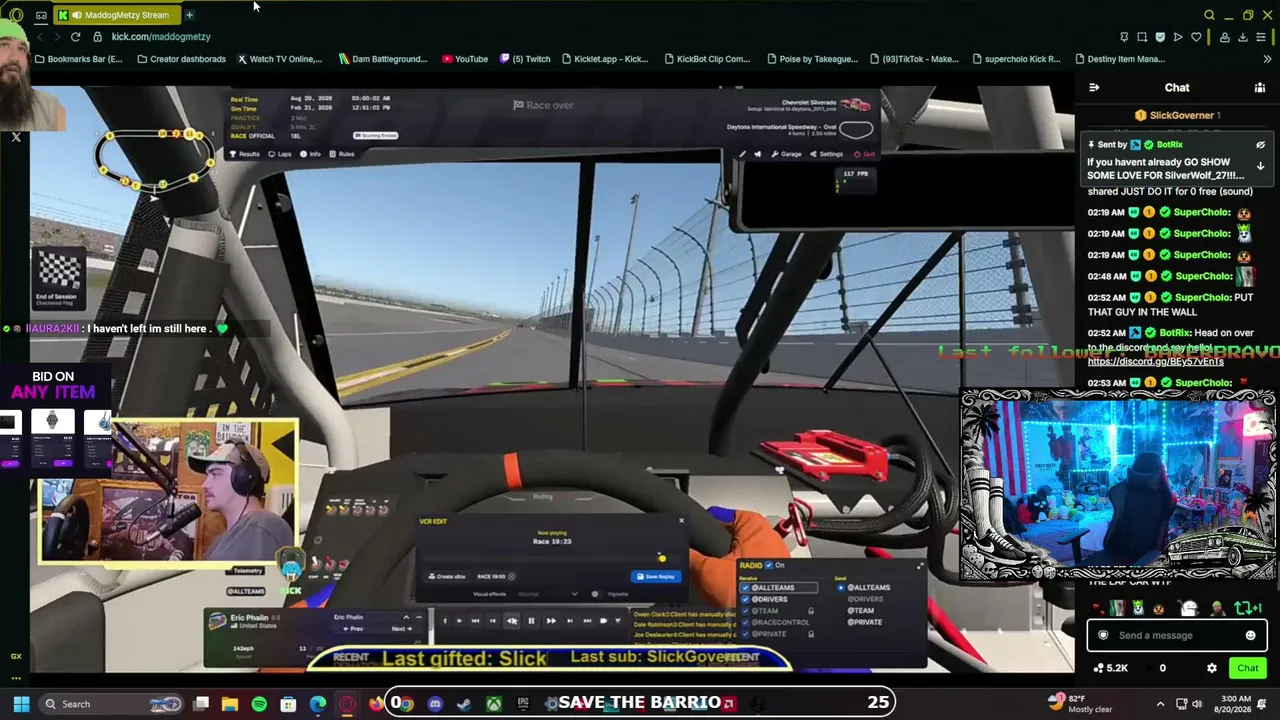Open Destiny Item Manager bookmark

tap(1118, 59)
